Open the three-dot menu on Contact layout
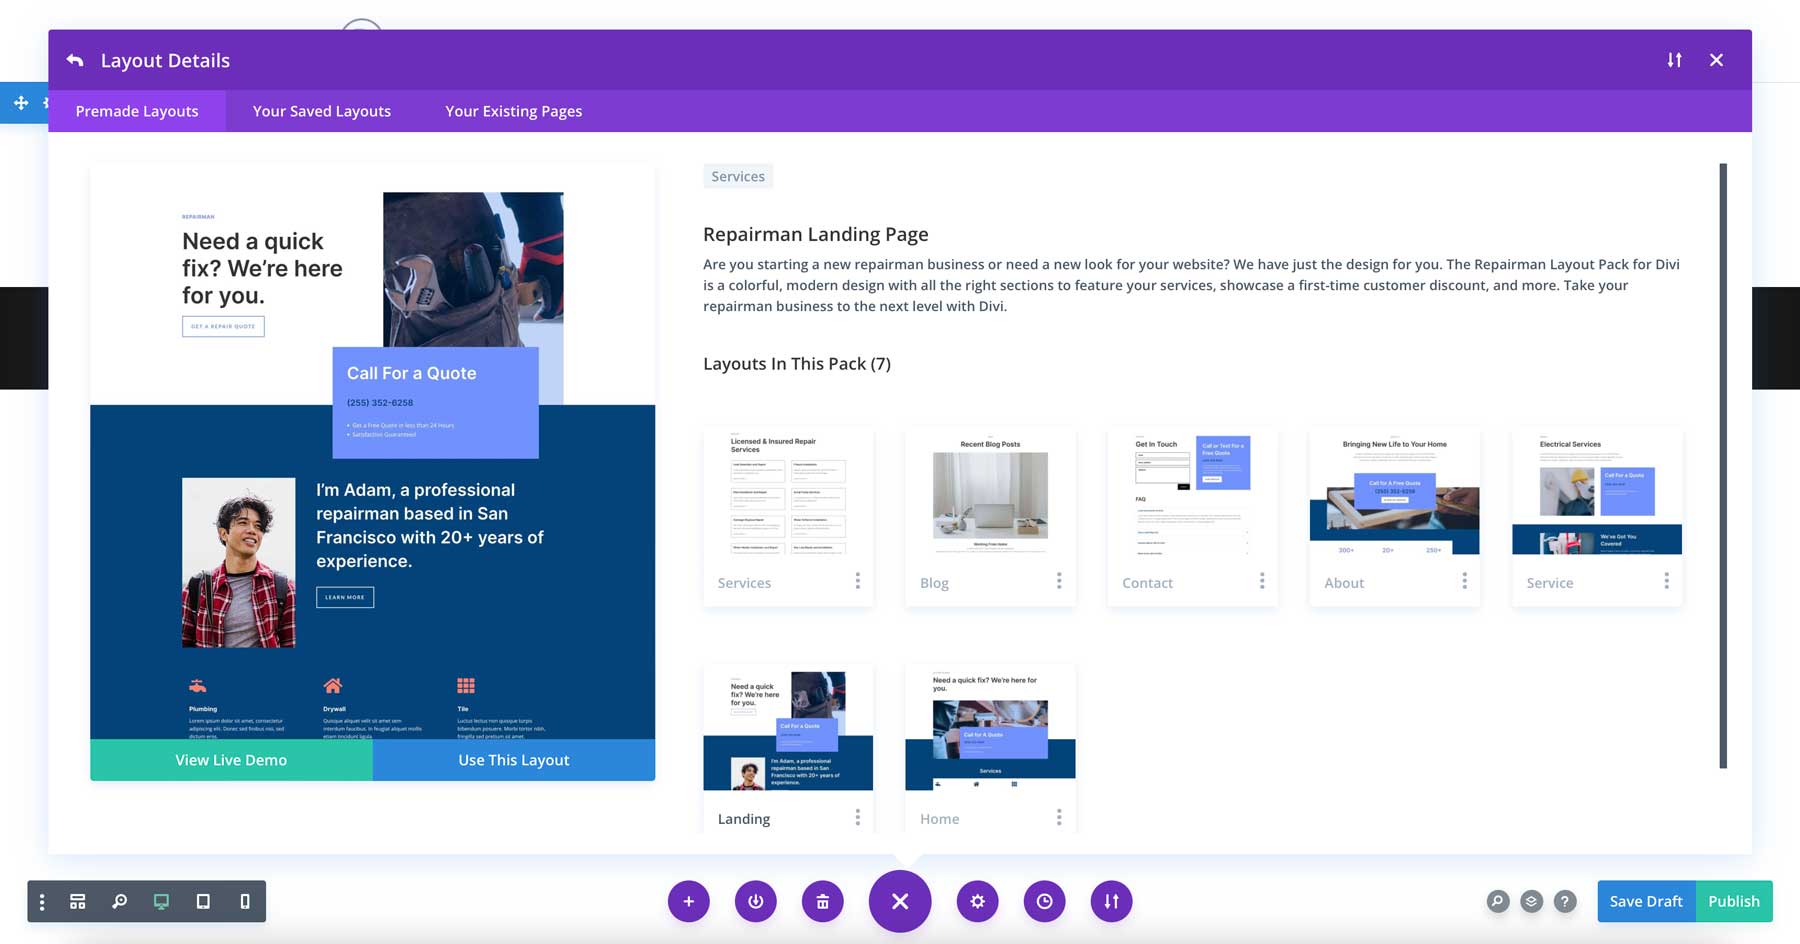The width and height of the screenshot is (1800, 944). [1262, 581]
